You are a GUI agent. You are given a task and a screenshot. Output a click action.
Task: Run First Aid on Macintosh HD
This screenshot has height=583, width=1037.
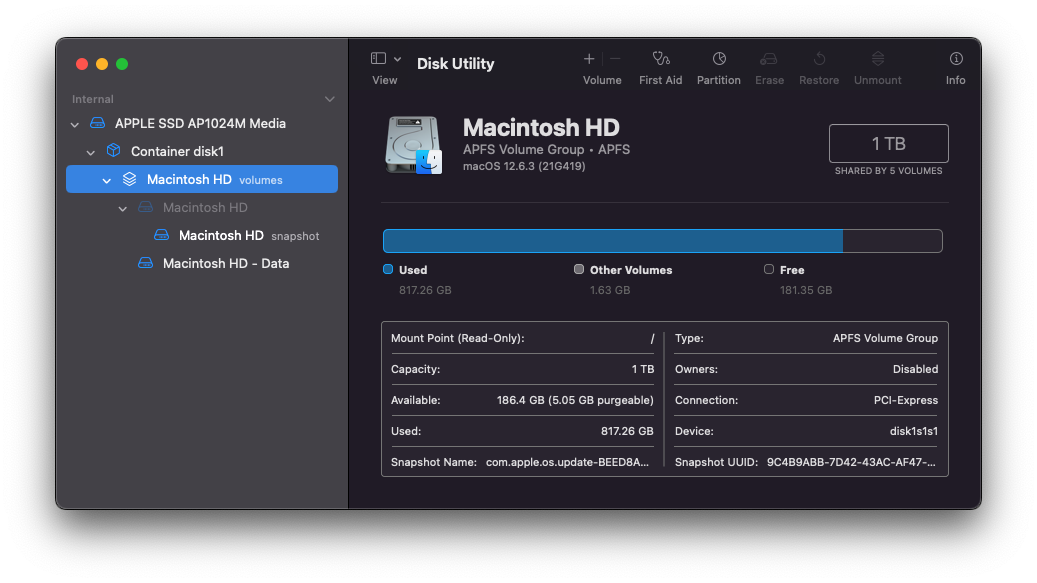660,63
